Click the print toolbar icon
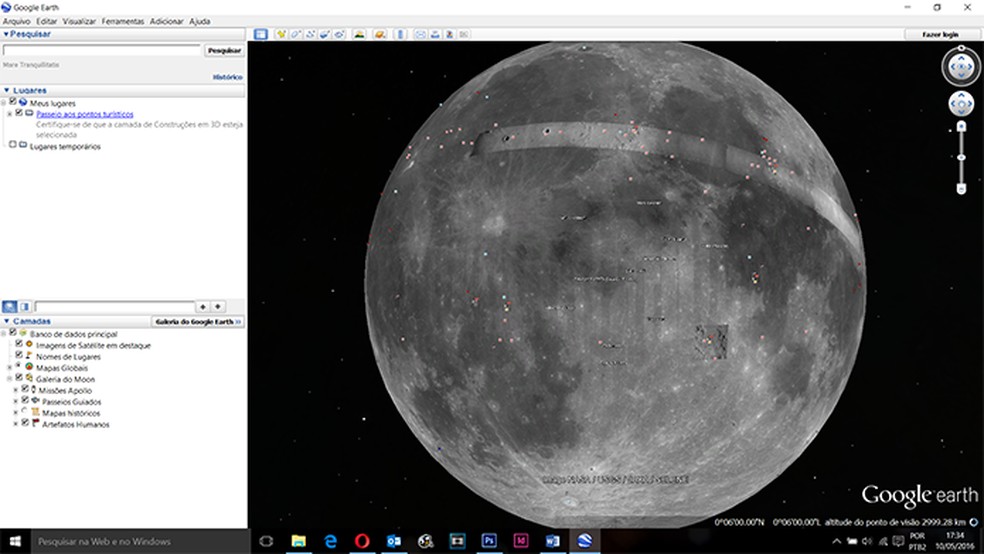The height and width of the screenshot is (554, 984). [435, 35]
